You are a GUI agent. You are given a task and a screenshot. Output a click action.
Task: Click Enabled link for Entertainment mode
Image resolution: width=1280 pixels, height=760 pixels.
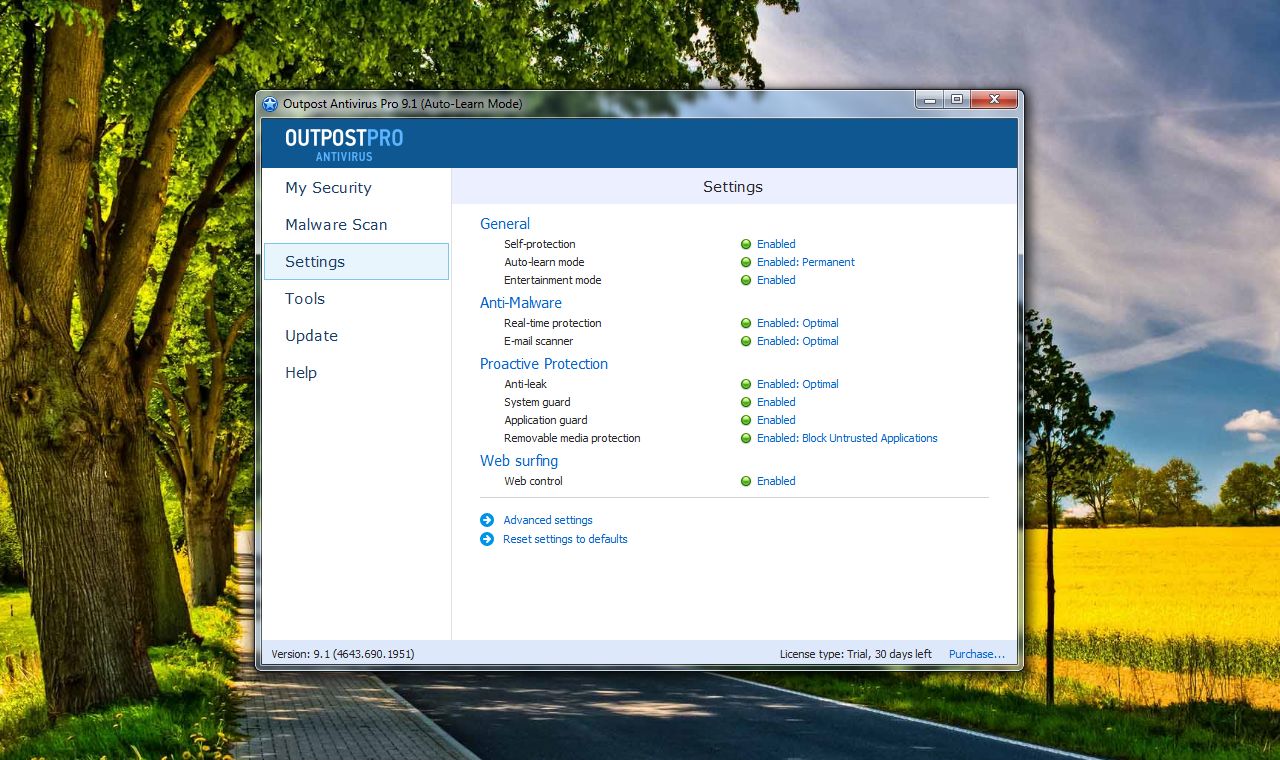[776, 280]
